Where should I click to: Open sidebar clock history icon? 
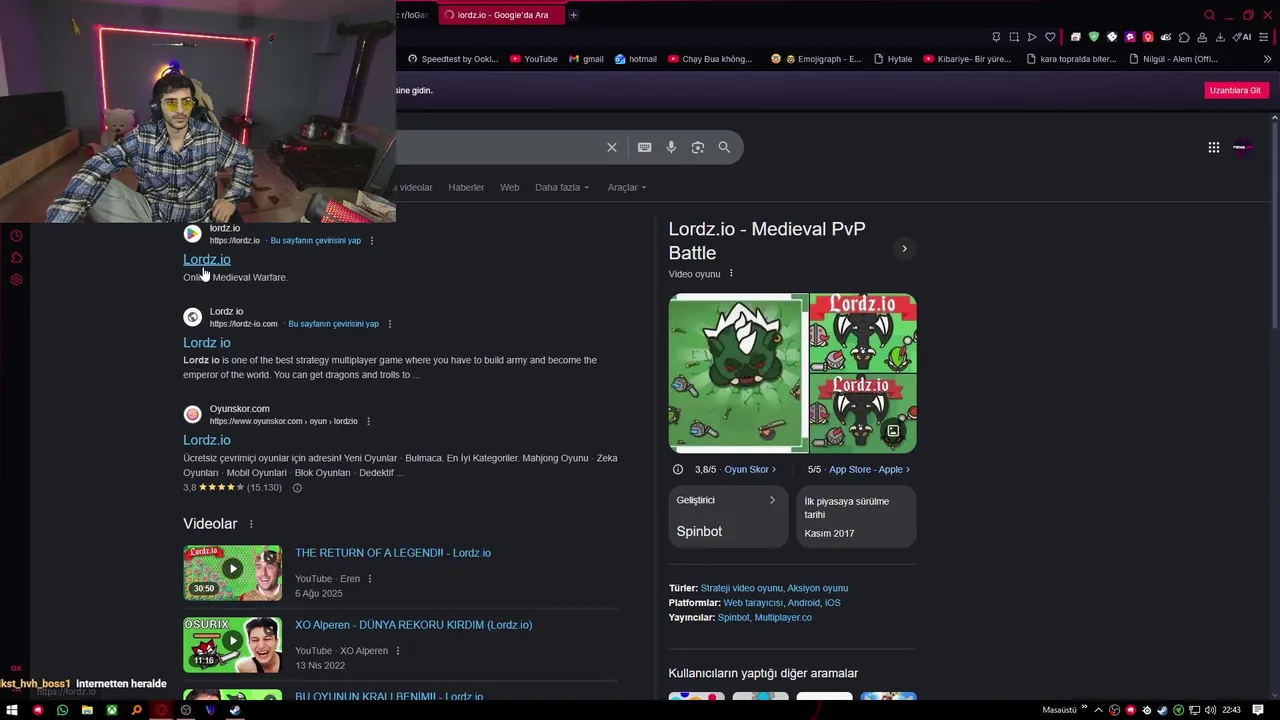16,236
